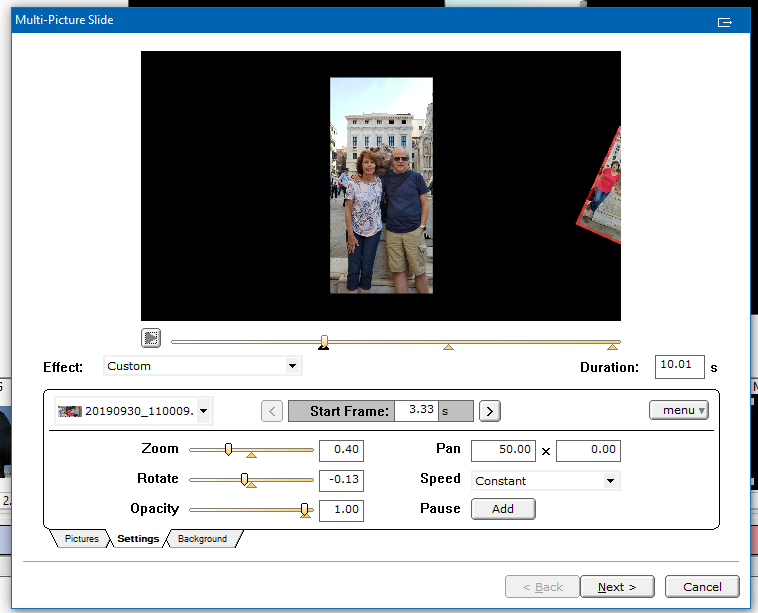The width and height of the screenshot is (758, 613).
Task: Switch to the Background tab
Action: pyautogui.click(x=202, y=539)
